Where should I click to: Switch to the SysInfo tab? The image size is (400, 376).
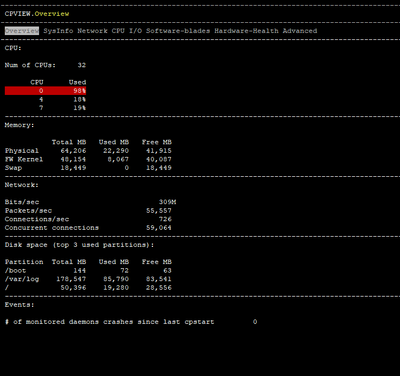tap(58, 31)
